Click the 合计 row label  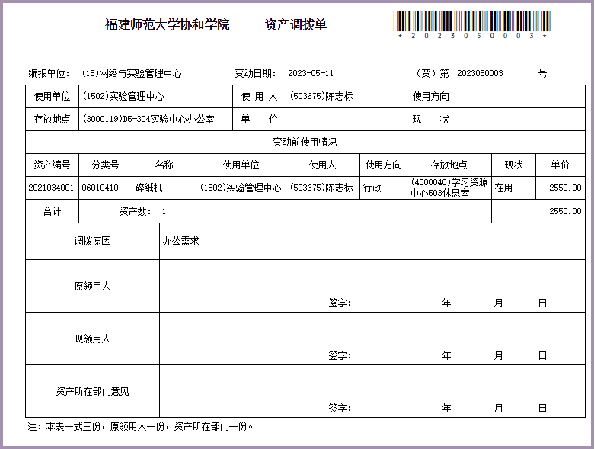click(52, 211)
